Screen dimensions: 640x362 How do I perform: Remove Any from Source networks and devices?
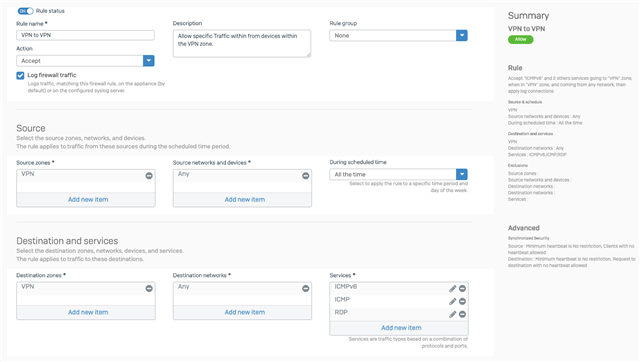tap(305, 175)
